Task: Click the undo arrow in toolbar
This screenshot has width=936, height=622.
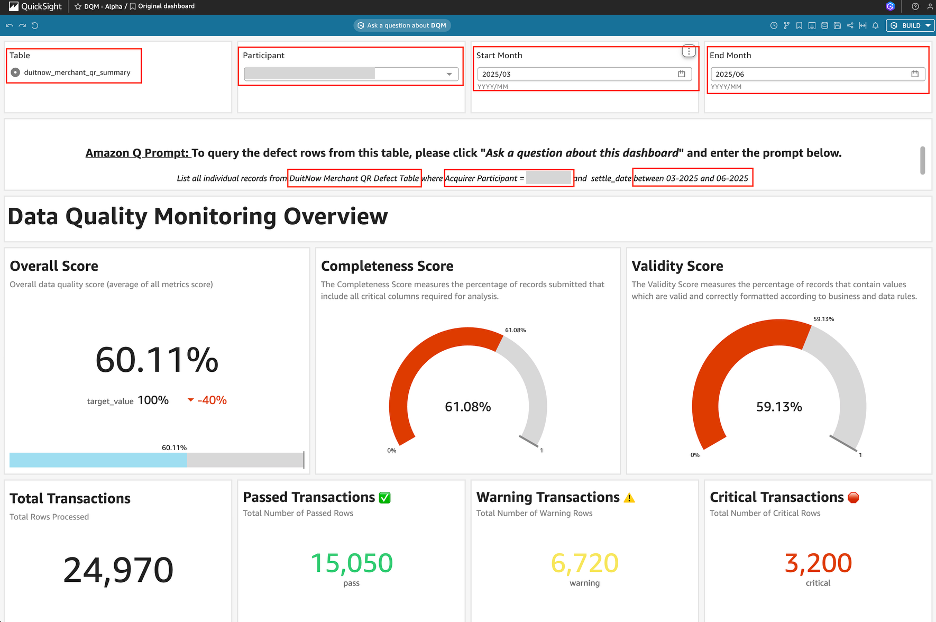Action: [10, 25]
